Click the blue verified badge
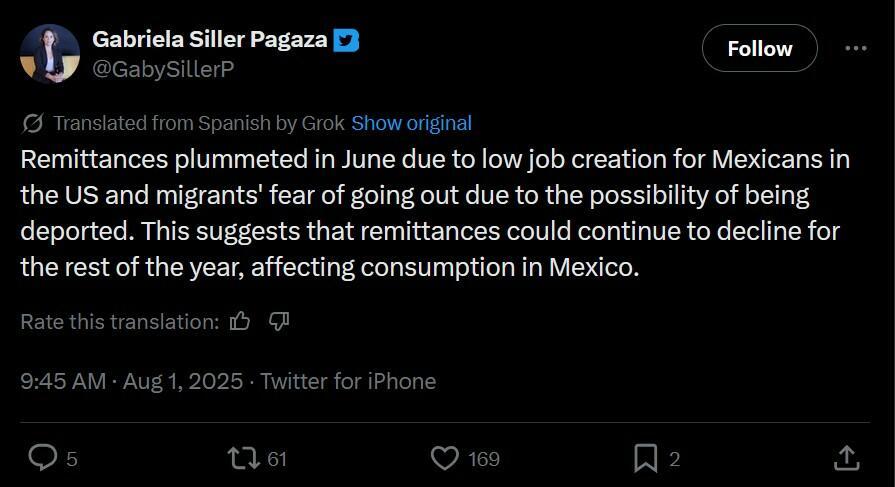The height and width of the screenshot is (487, 895). coord(346,40)
